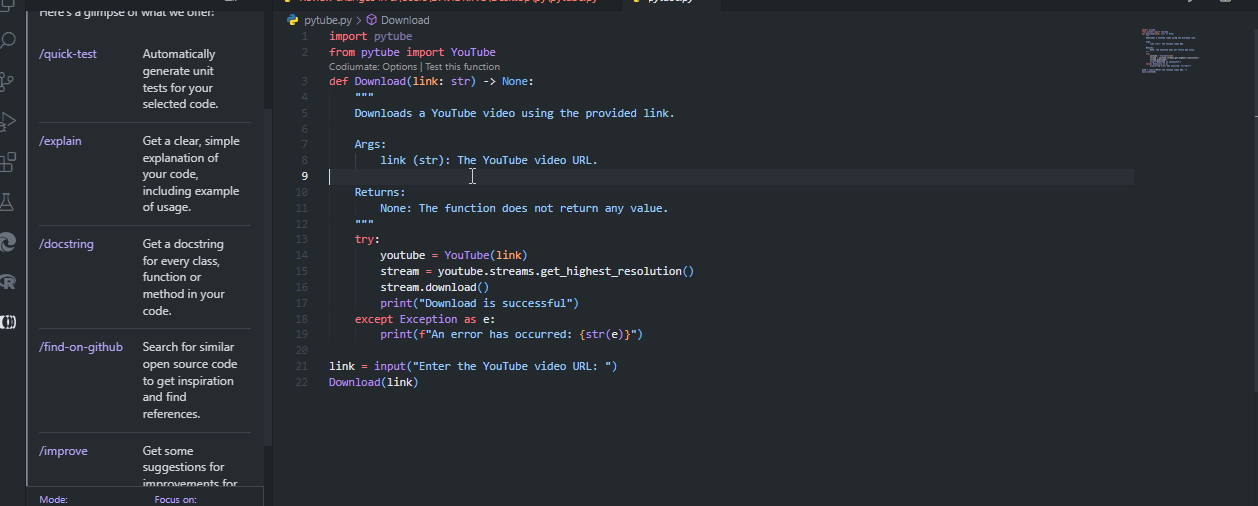Image resolution: width=1258 pixels, height=506 pixels.
Task: Click the 'Args:' docstring line
Action: coord(370,145)
